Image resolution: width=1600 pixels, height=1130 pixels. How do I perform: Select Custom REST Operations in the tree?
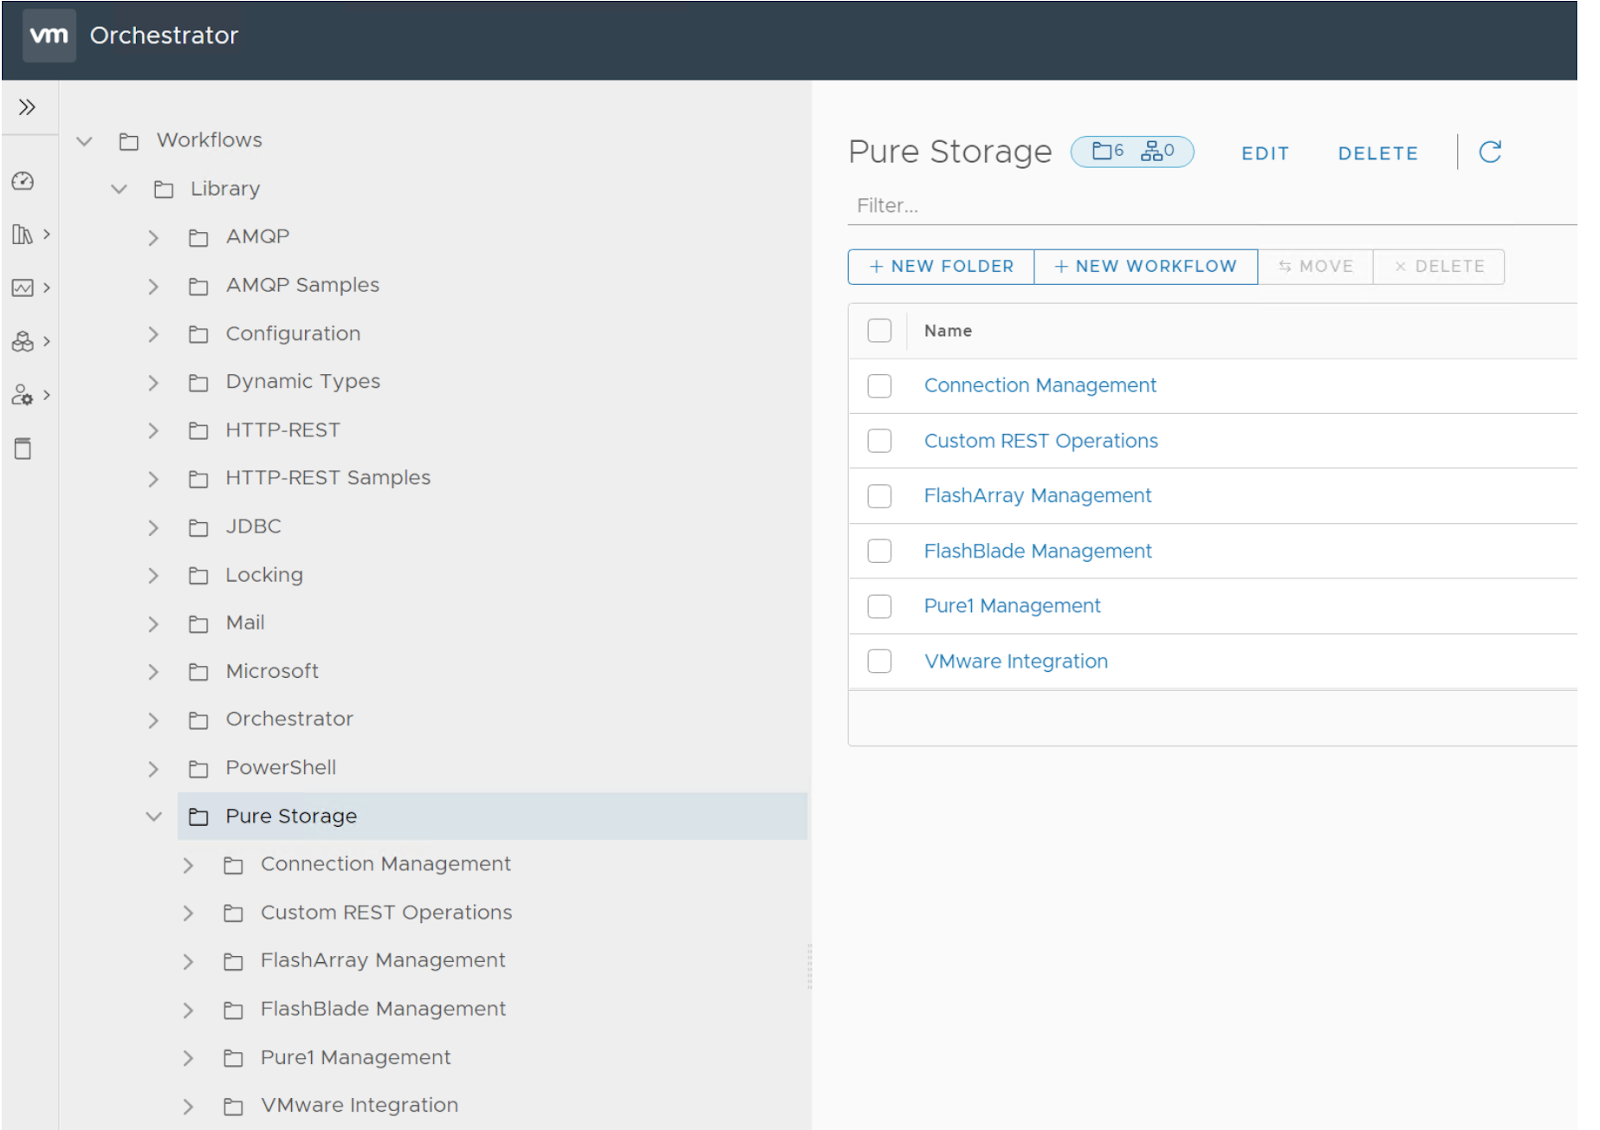(x=386, y=912)
